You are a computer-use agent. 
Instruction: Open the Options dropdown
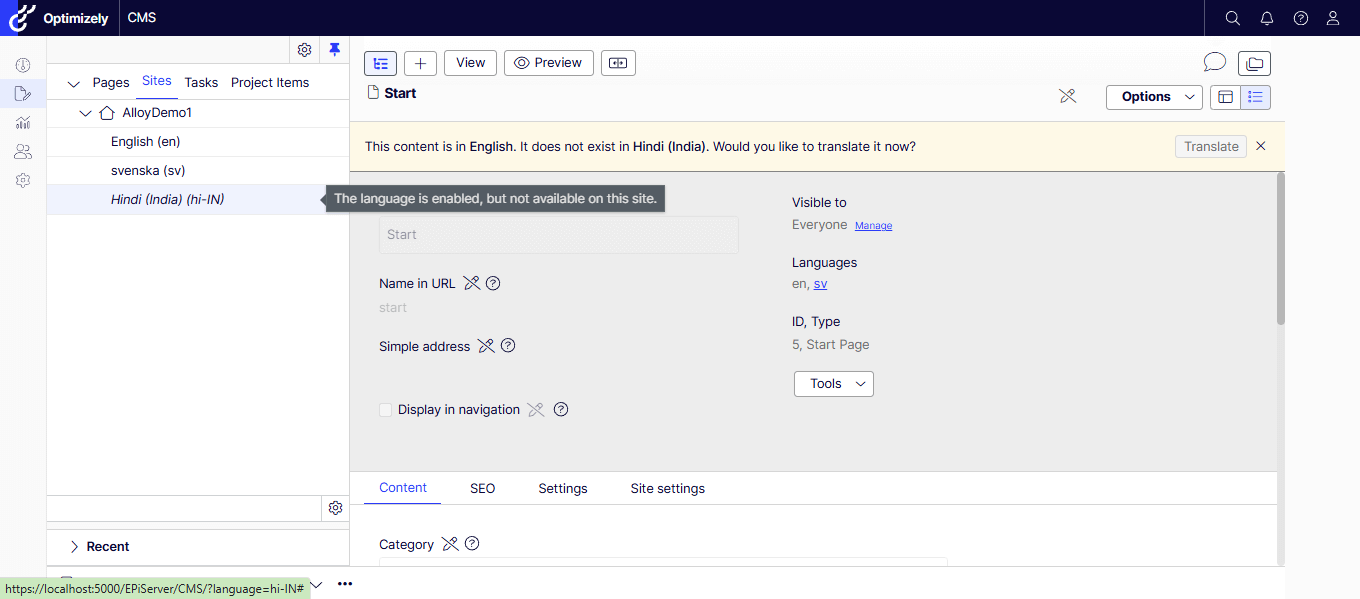tap(1153, 97)
